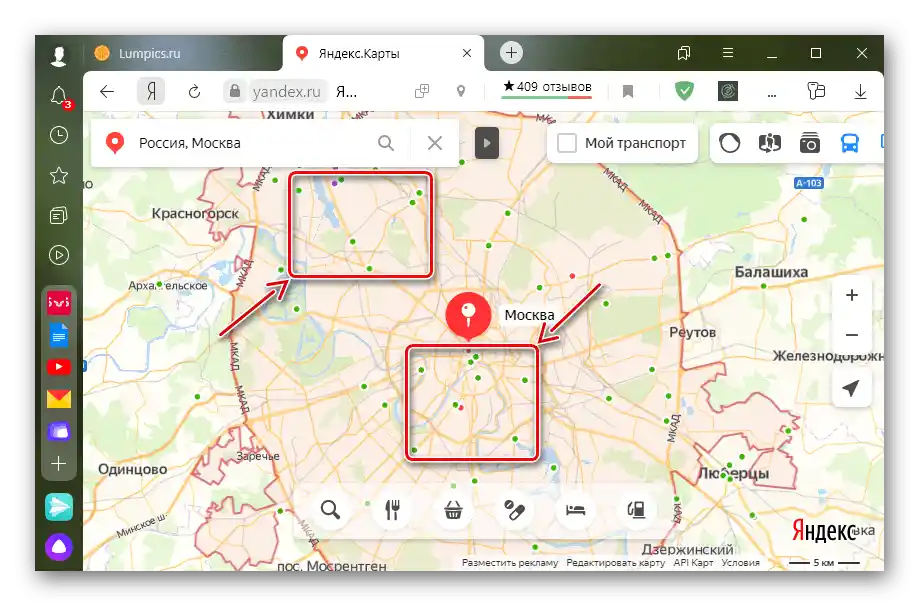Open Yandex Mail envelope icon
919x606 pixels.
[x=59, y=399]
